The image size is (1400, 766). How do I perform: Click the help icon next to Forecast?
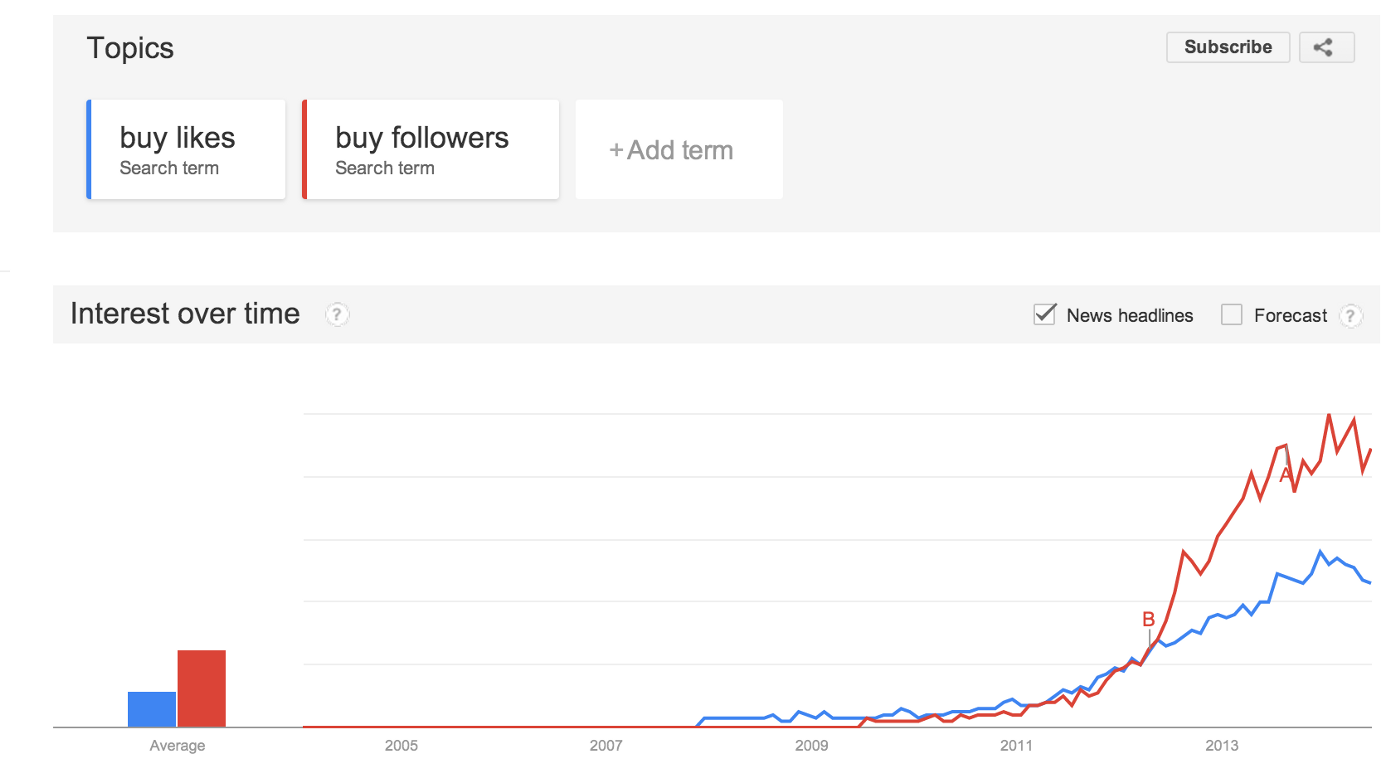pos(1350,315)
